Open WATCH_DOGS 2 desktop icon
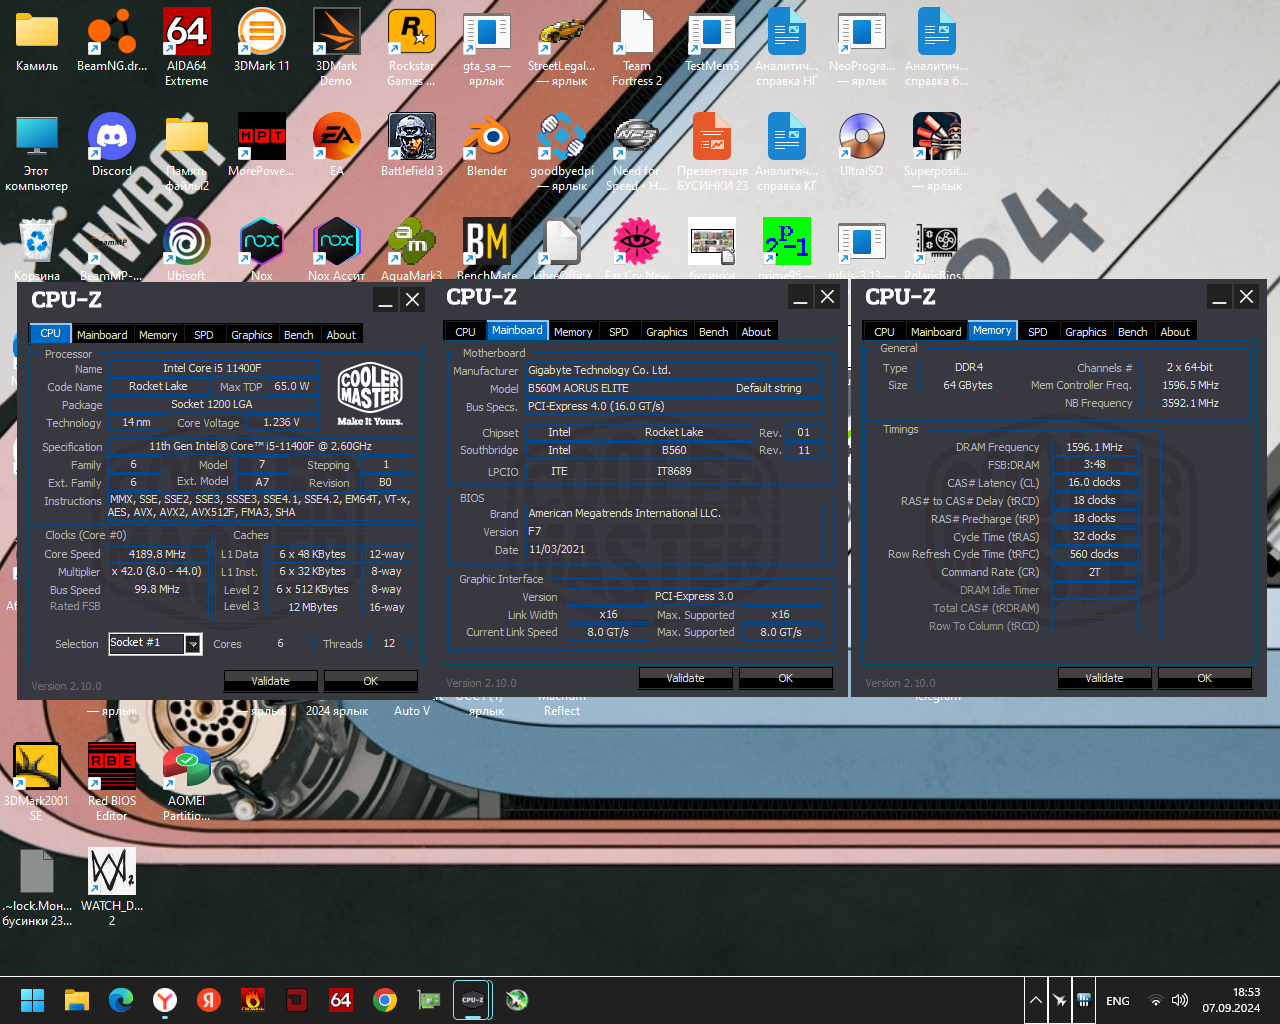1280x1024 pixels. coord(112,887)
